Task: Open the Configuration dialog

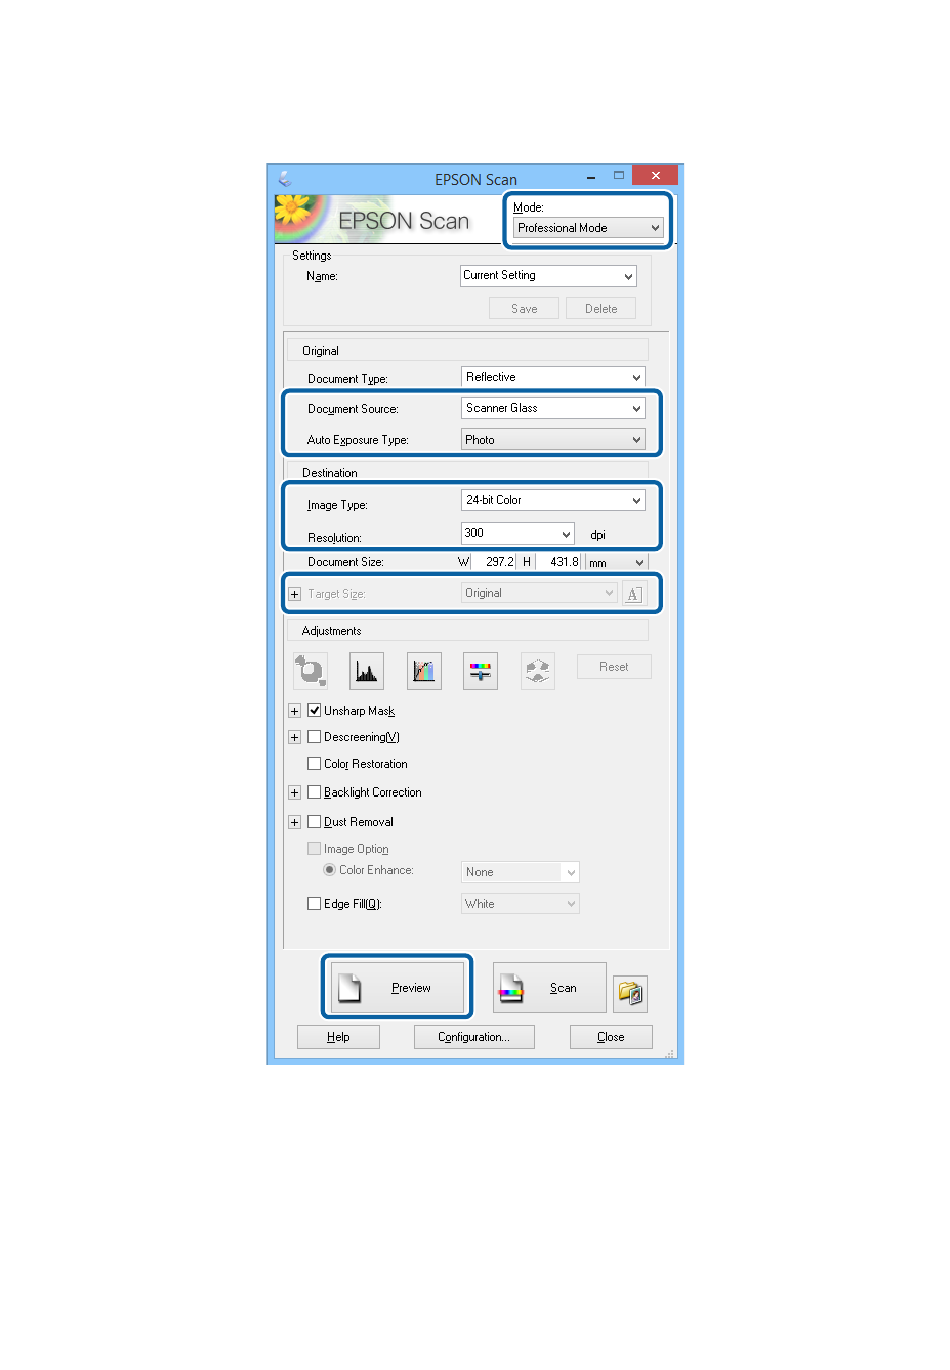Action: [x=474, y=1037]
